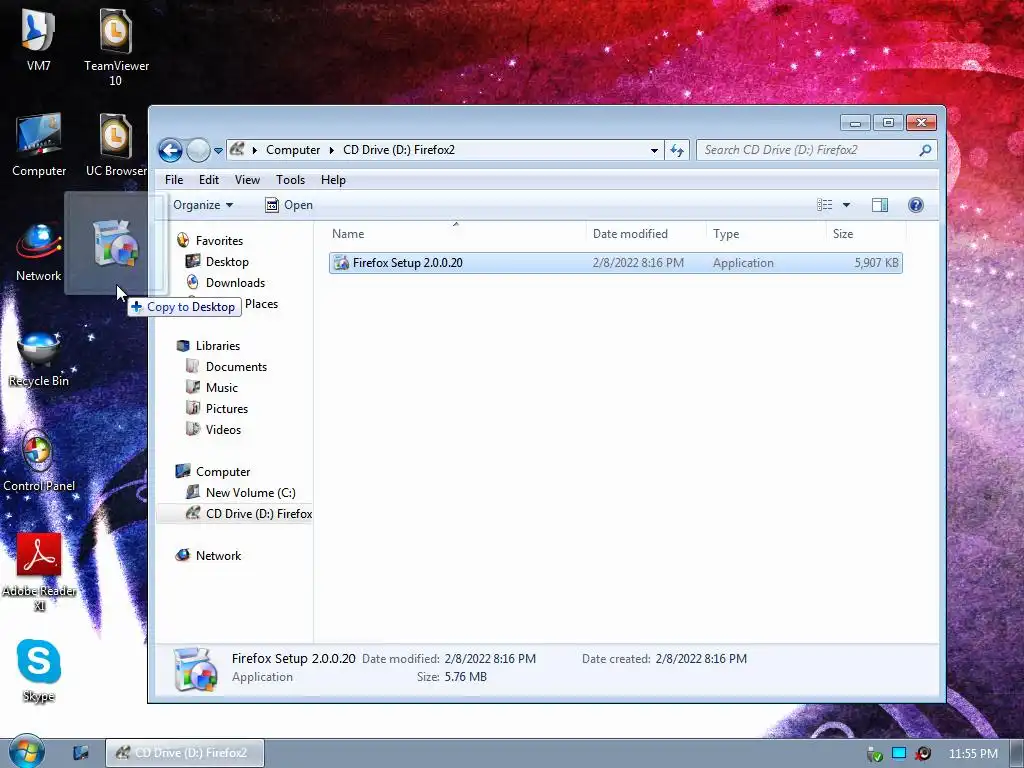Click the blue monitor icon in tray
The image size is (1024, 768).
click(899, 754)
